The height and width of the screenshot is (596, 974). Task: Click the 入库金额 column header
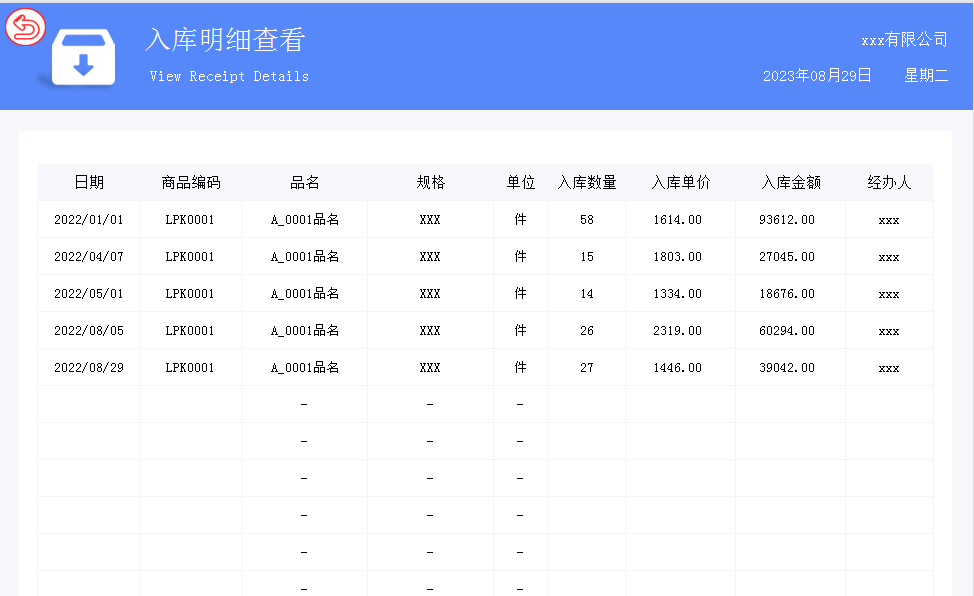tap(791, 182)
